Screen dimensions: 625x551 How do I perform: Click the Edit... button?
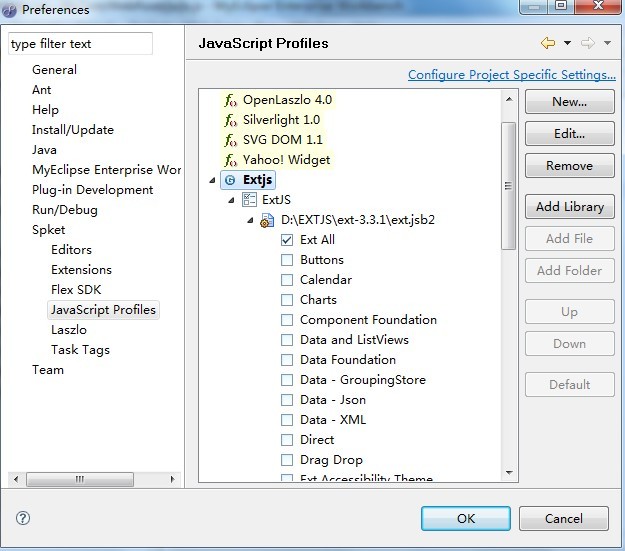click(x=570, y=134)
